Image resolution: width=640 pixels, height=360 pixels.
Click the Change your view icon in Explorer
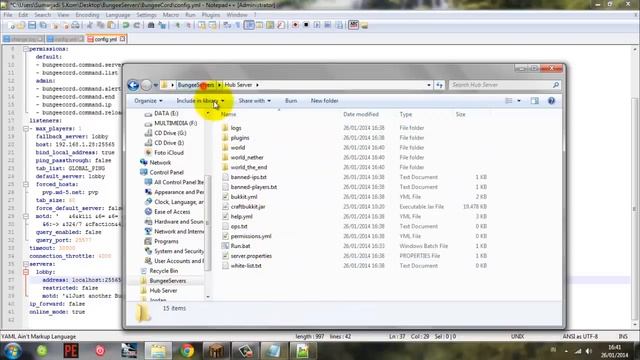[x=509, y=101]
